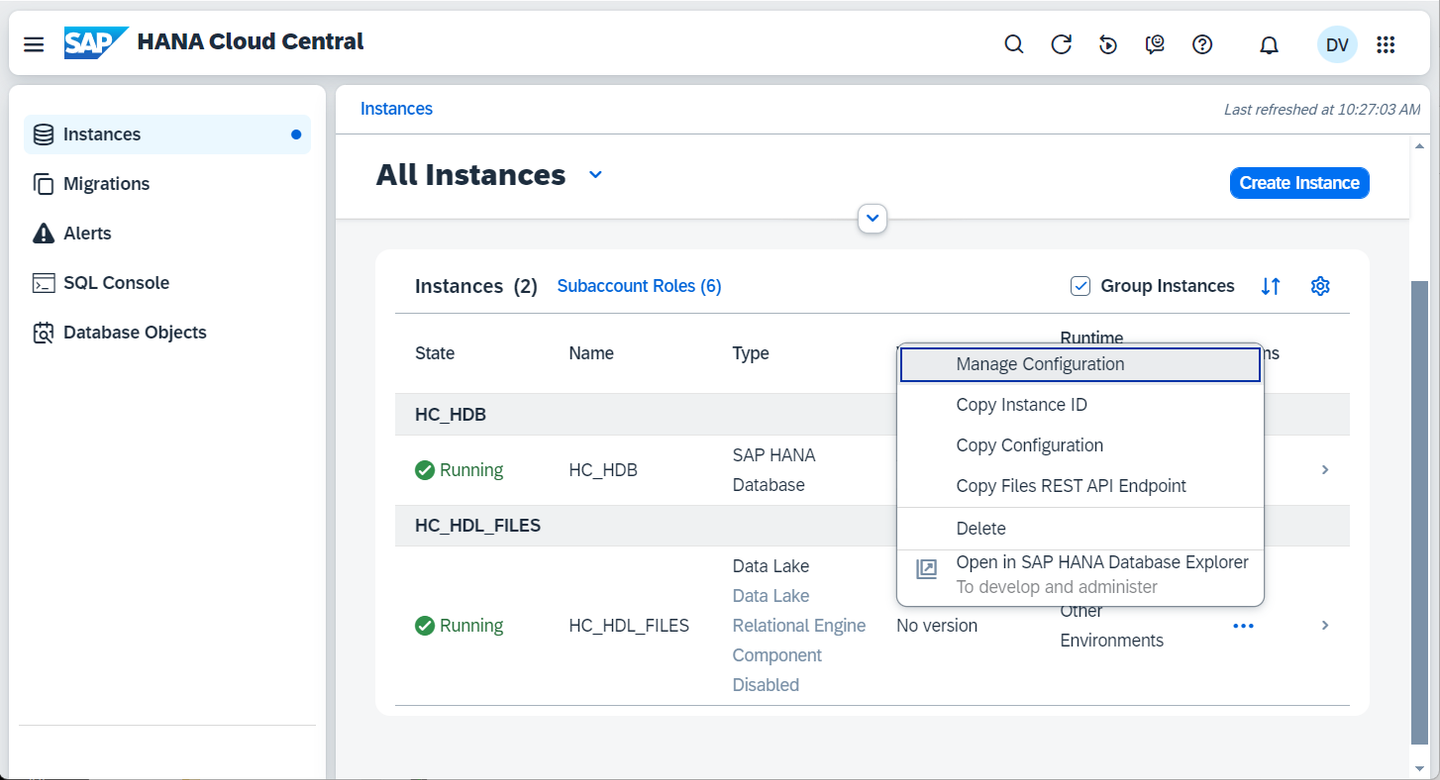Click the Running status icon for HC_HDB
The width and height of the screenshot is (1440, 780).
pyautogui.click(x=425, y=470)
